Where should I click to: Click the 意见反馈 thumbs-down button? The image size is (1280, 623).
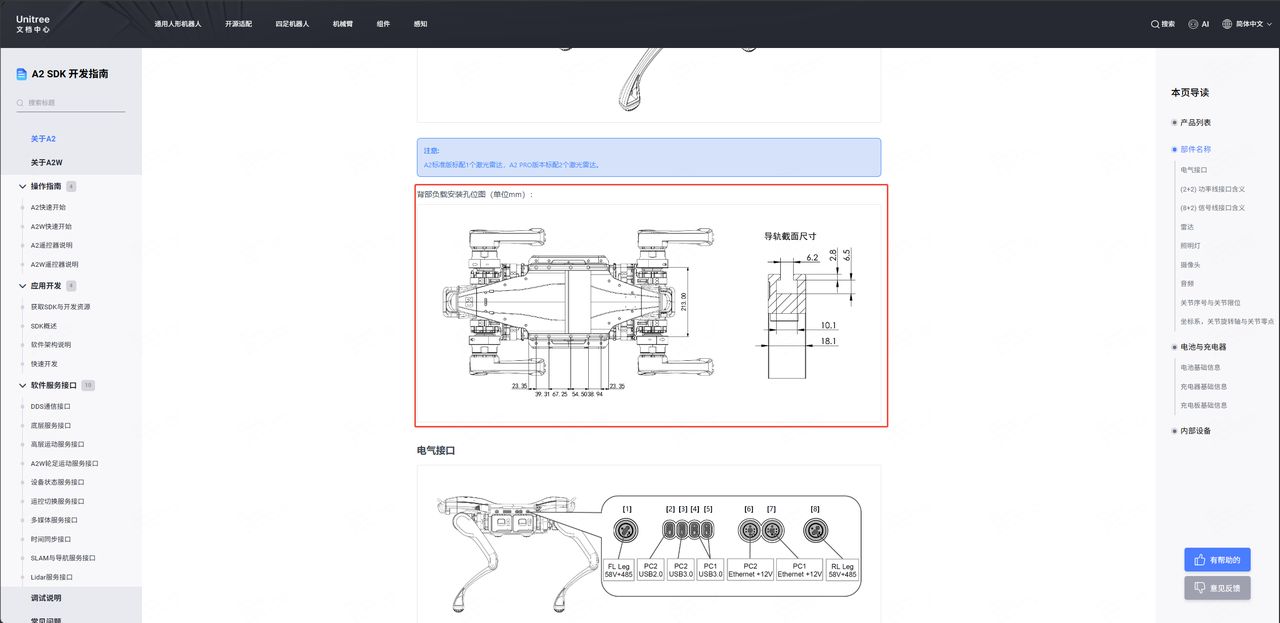tap(1217, 588)
